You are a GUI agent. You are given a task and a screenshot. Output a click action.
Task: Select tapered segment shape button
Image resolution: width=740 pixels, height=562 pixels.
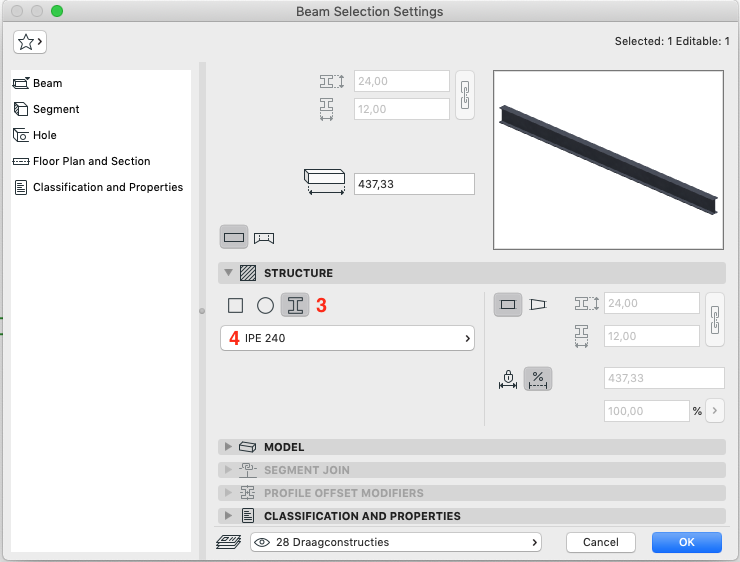point(538,304)
